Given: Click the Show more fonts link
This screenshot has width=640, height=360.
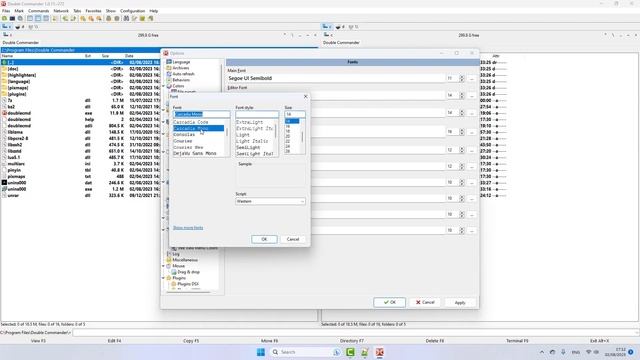Looking at the screenshot, I should point(188,228).
